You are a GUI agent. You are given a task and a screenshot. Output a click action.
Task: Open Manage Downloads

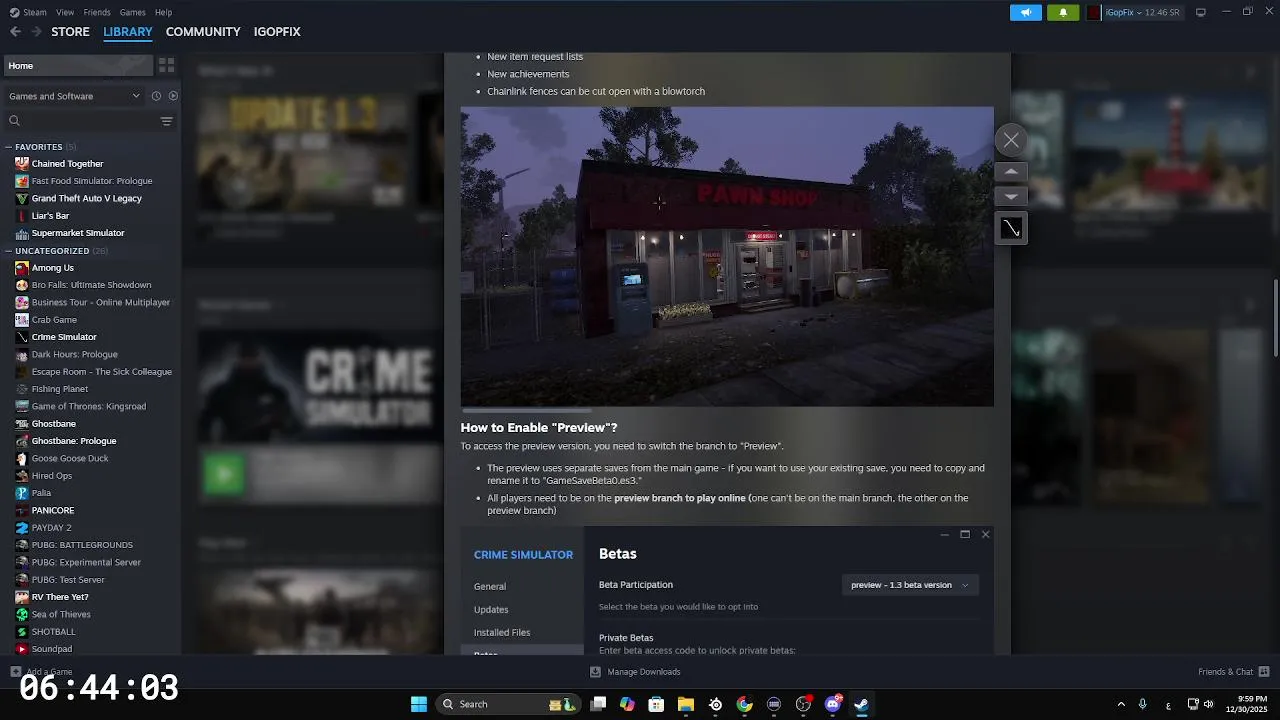point(635,672)
